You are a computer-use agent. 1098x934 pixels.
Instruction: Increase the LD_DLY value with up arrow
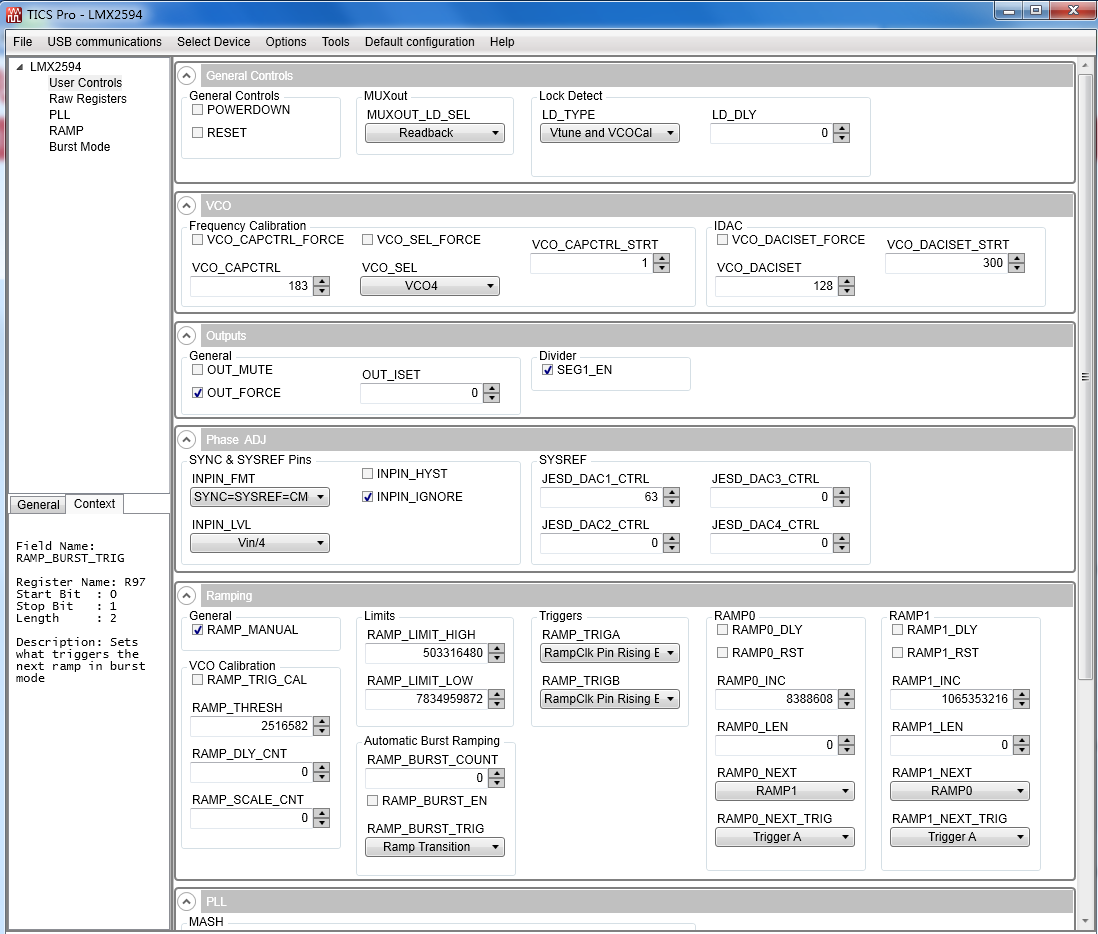coord(842,129)
